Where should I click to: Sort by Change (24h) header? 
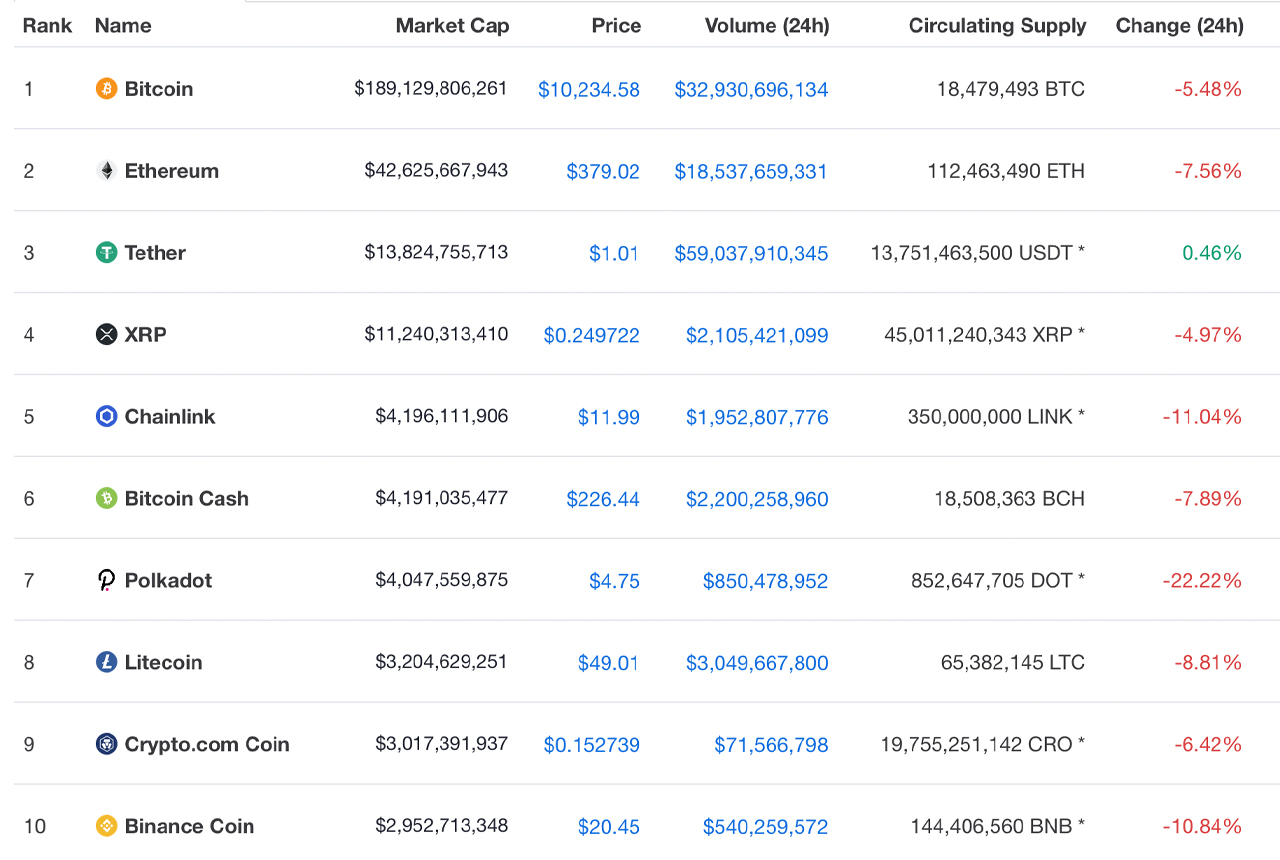(x=1180, y=26)
